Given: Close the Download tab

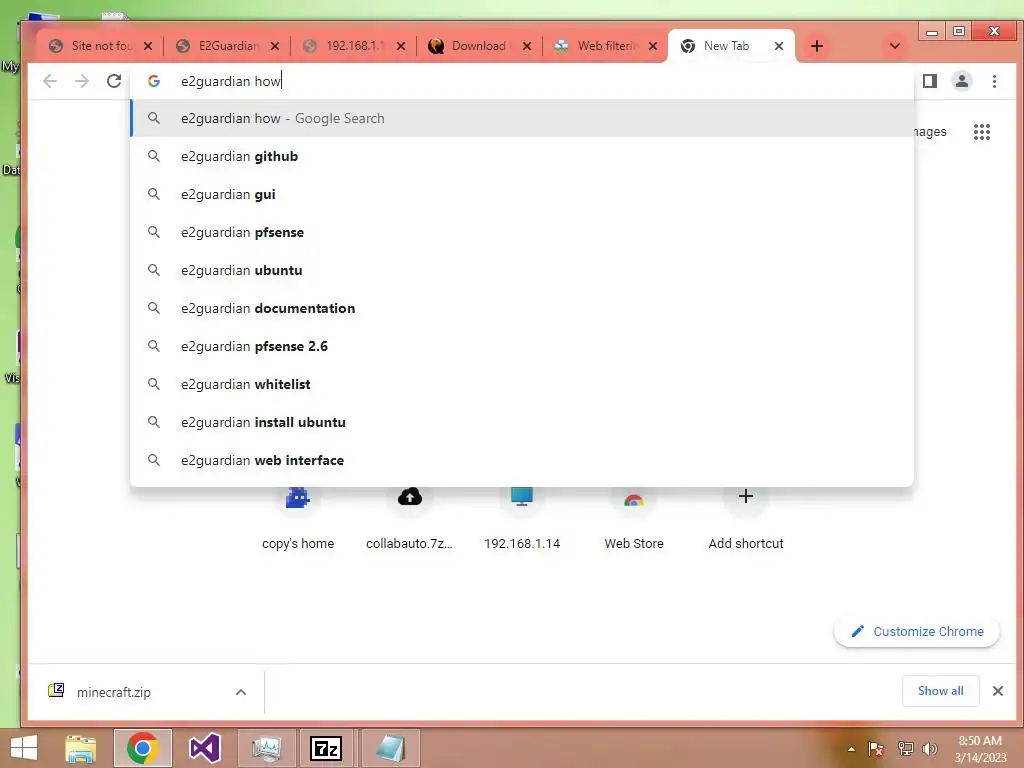Looking at the screenshot, I should 526,46.
